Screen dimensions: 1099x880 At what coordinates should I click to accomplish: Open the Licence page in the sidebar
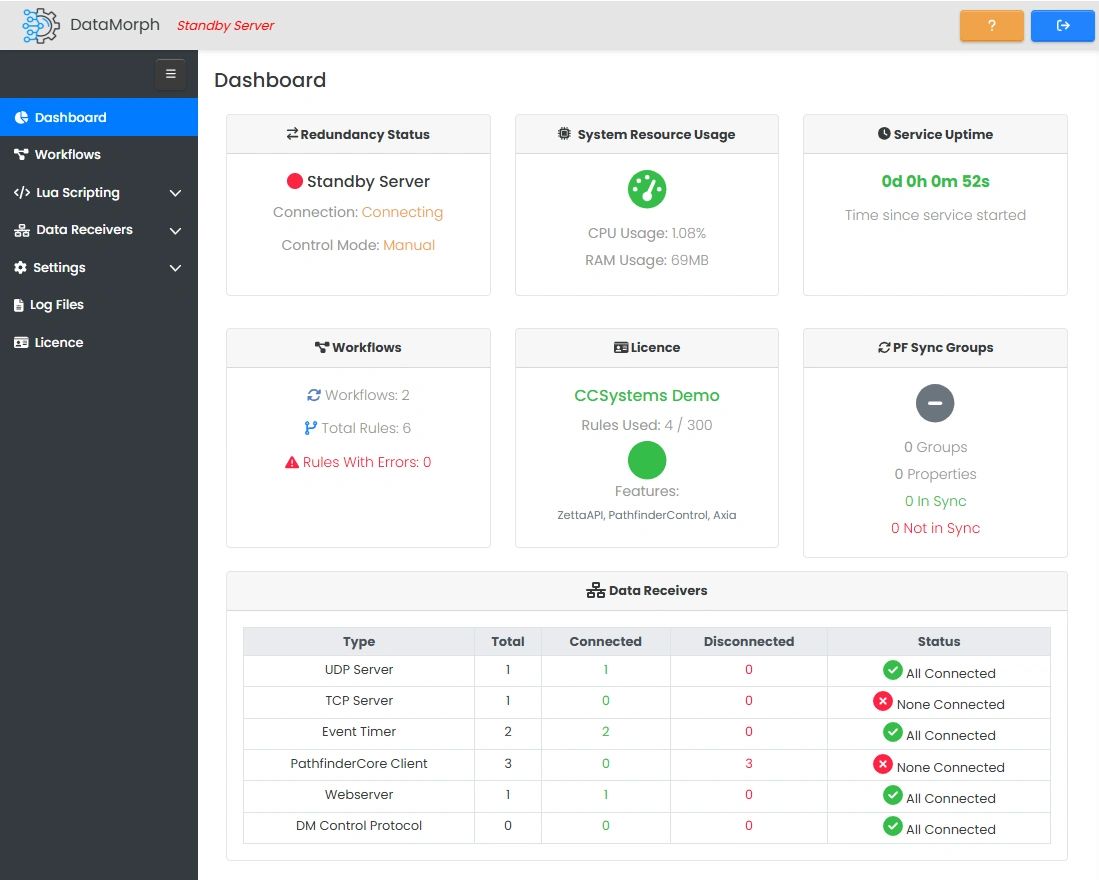point(58,342)
